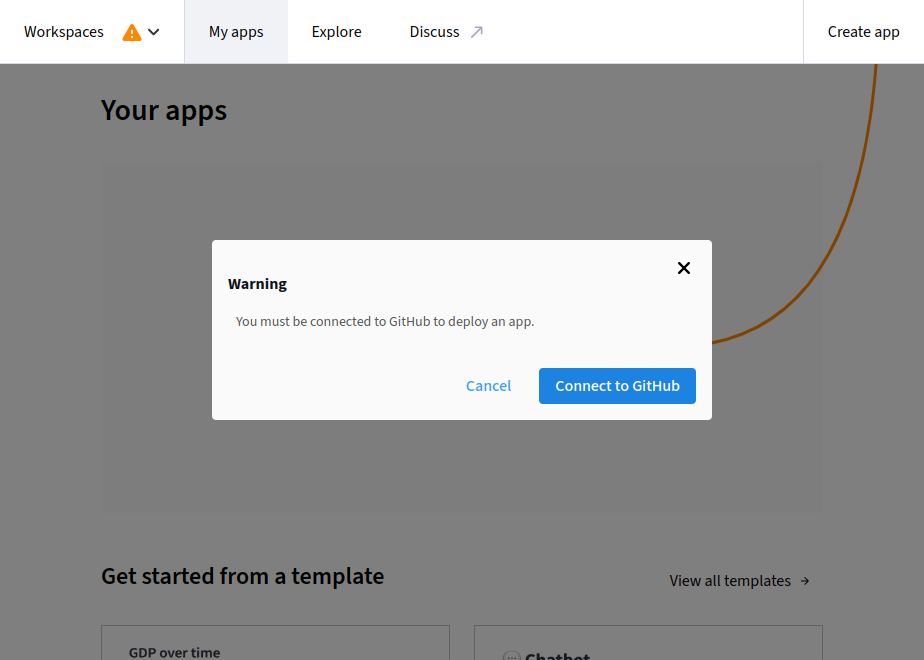This screenshot has height=660, width=924.
Task: Click the arrow icon after View all templates
Action: coord(805,581)
